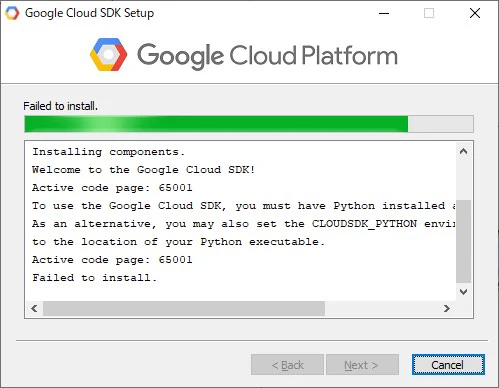The image size is (499, 388).
Task: Click the Cancel button
Action: [x=448, y=365]
